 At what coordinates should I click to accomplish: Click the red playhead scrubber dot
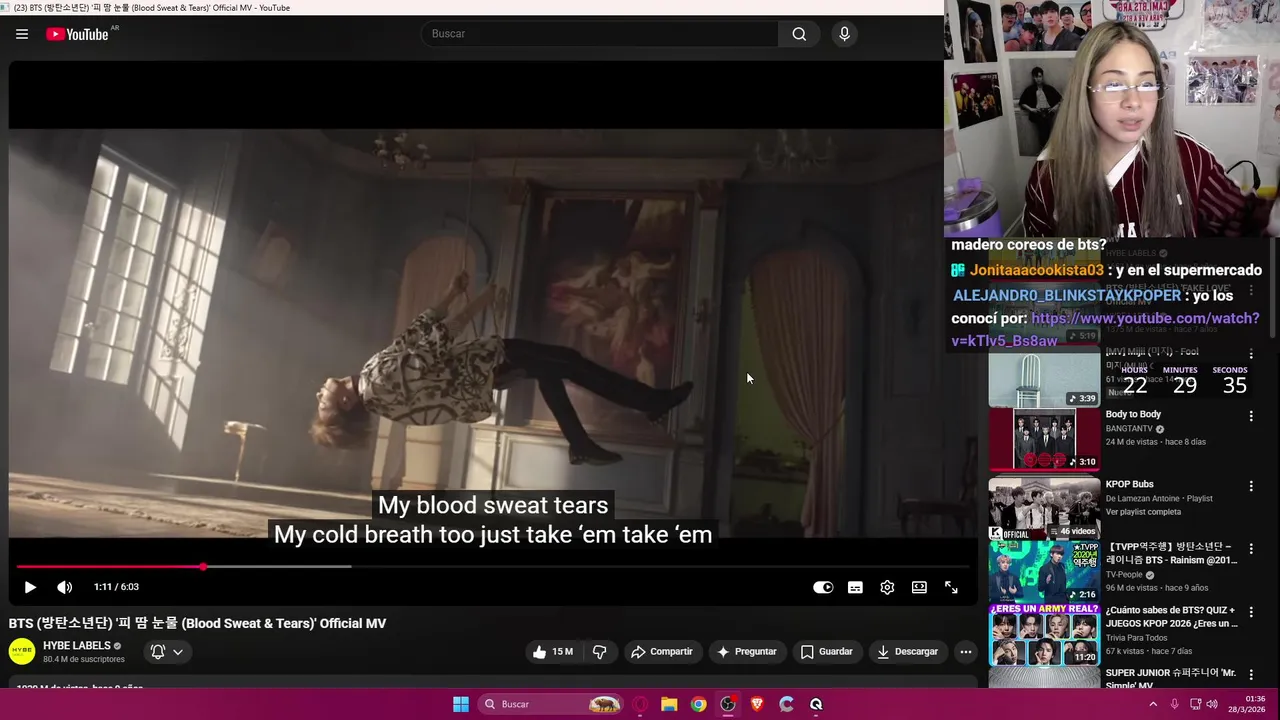(x=203, y=567)
